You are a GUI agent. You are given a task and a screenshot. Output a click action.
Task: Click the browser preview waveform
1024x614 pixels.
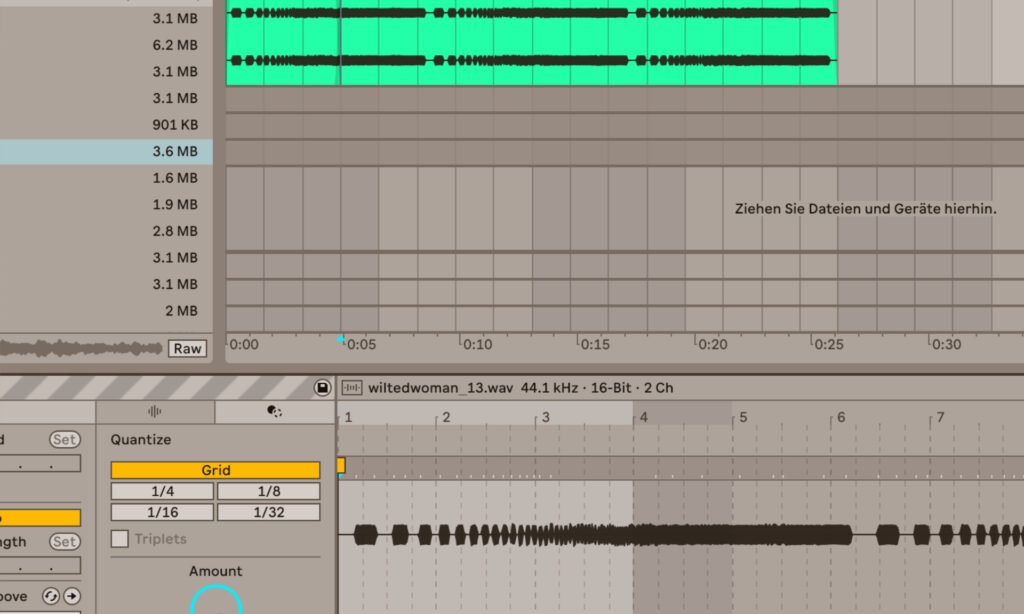(81, 348)
